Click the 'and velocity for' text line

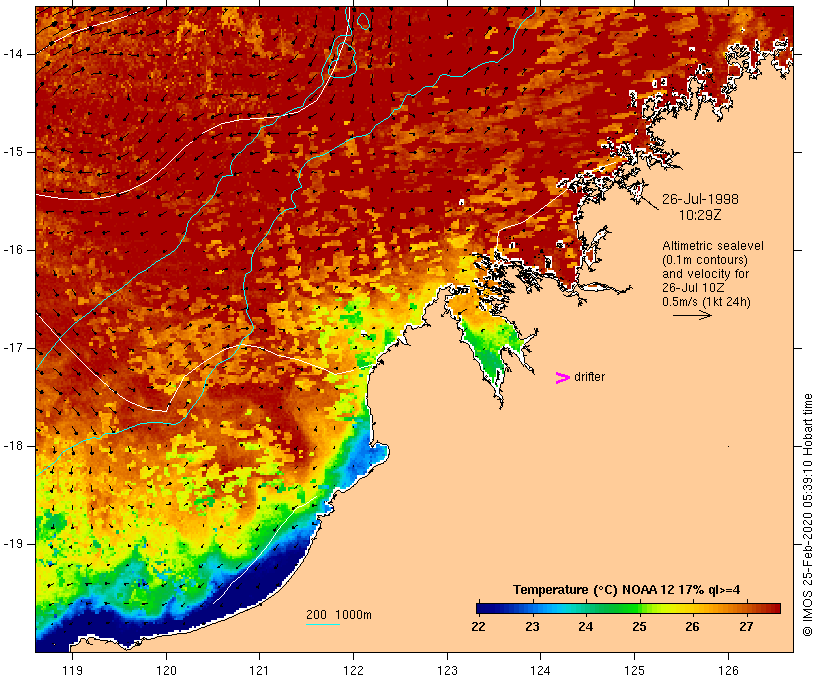(705, 274)
